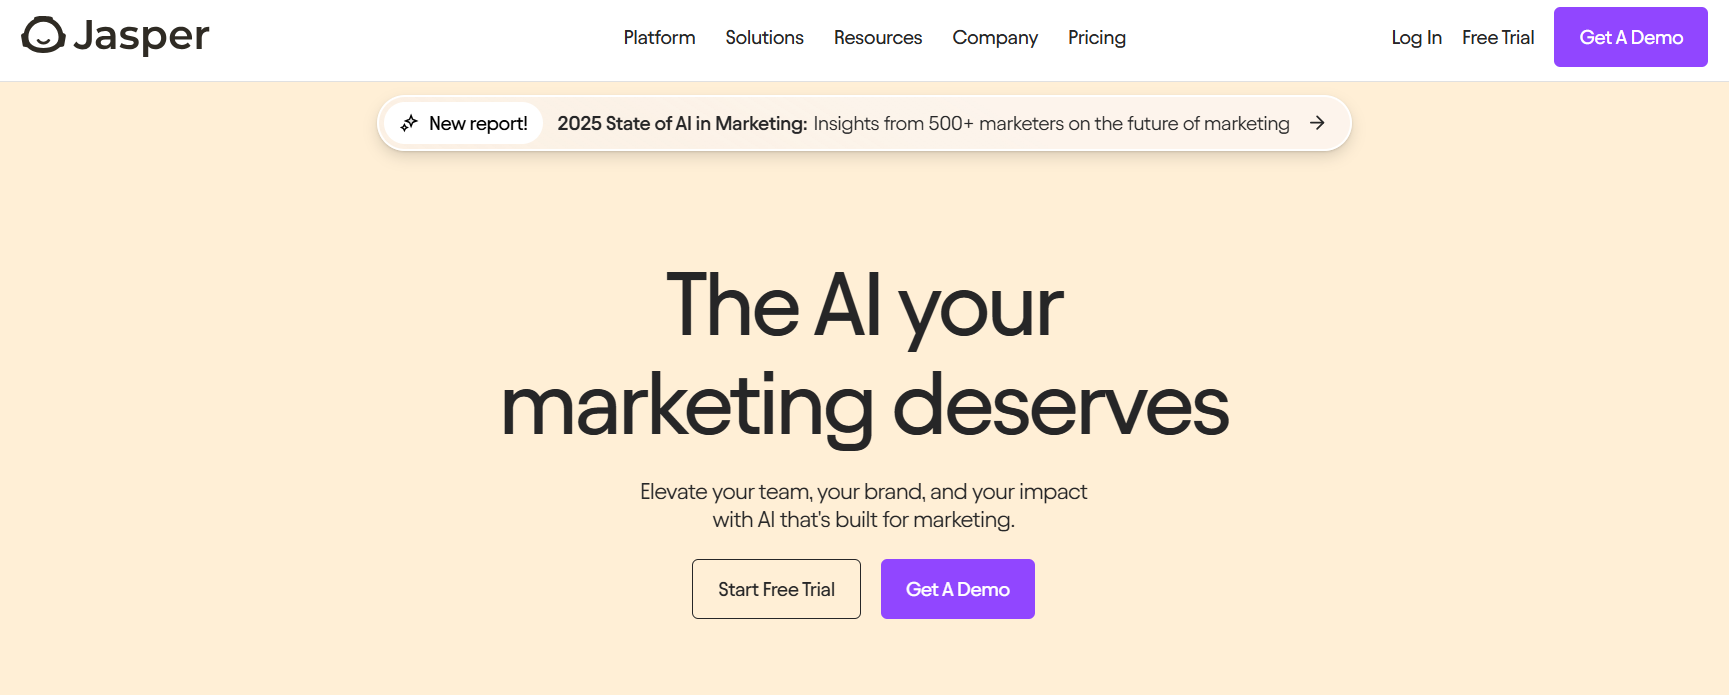The width and height of the screenshot is (1729, 695).
Task: Click the New report! badge
Action: (463, 123)
